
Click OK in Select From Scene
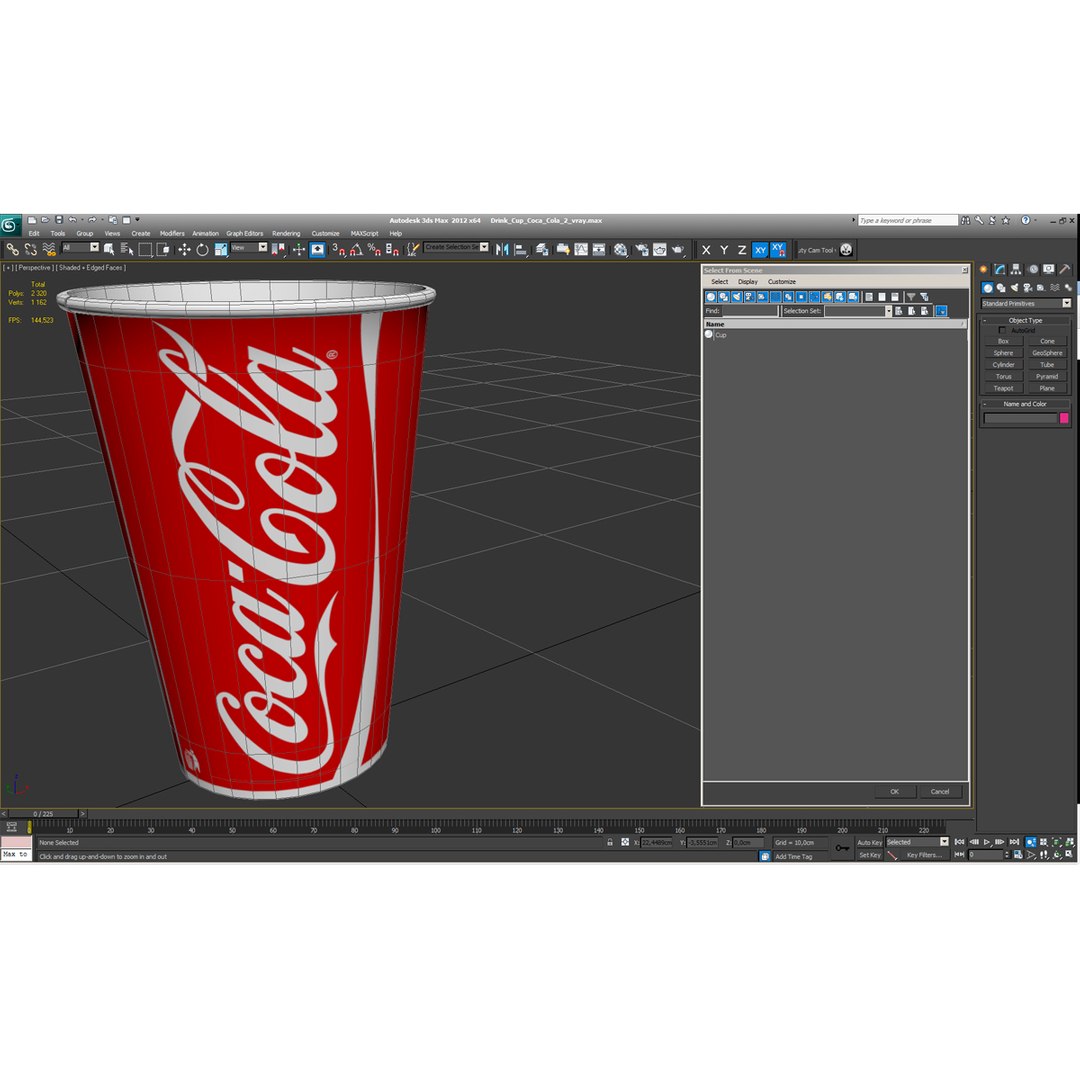pyautogui.click(x=895, y=791)
